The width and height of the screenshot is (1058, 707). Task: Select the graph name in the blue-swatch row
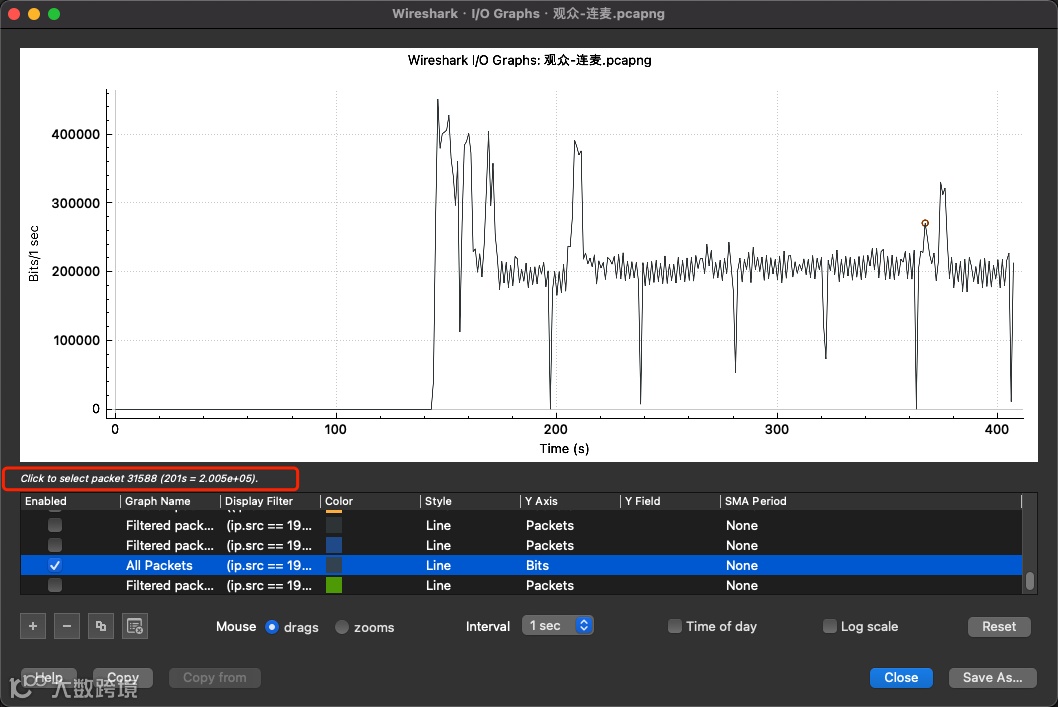(169, 545)
